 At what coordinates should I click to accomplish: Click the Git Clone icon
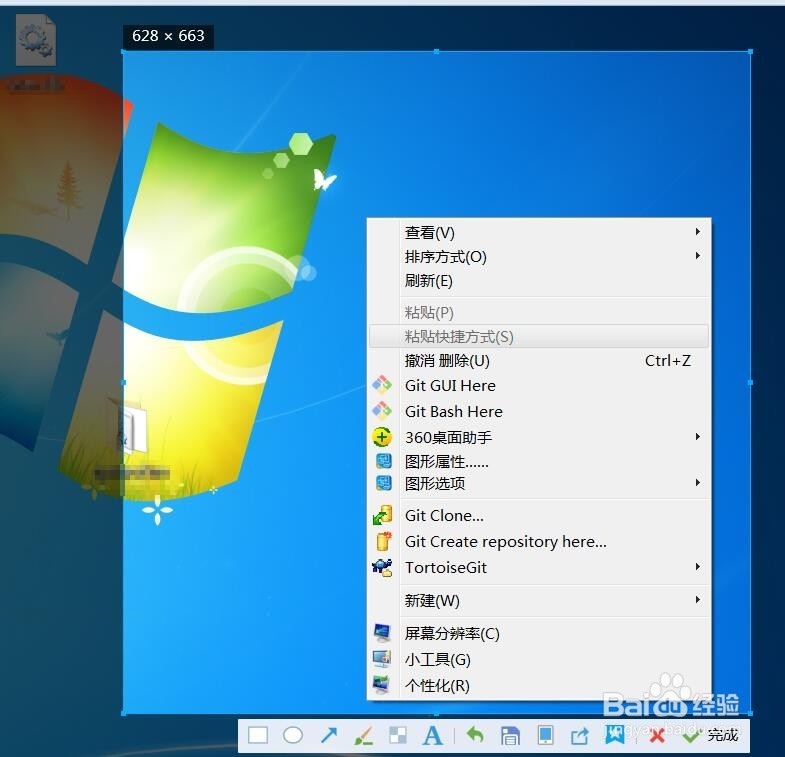tap(382, 515)
